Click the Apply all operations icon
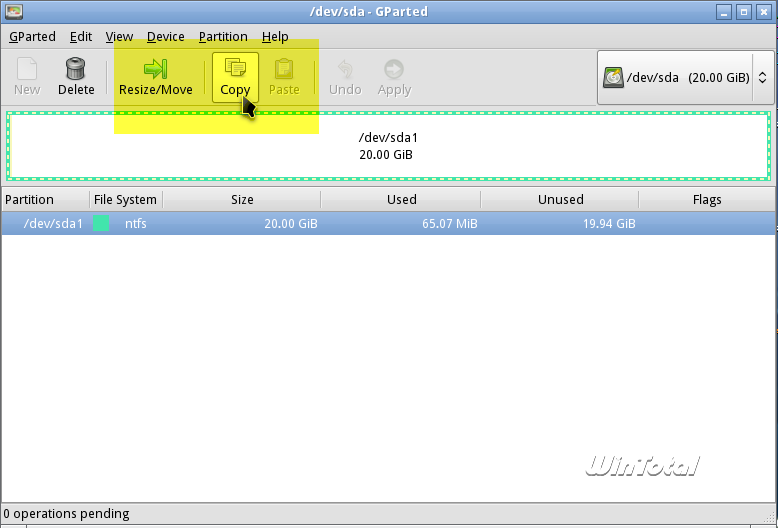The image size is (778, 528). [x=394, y=69]
